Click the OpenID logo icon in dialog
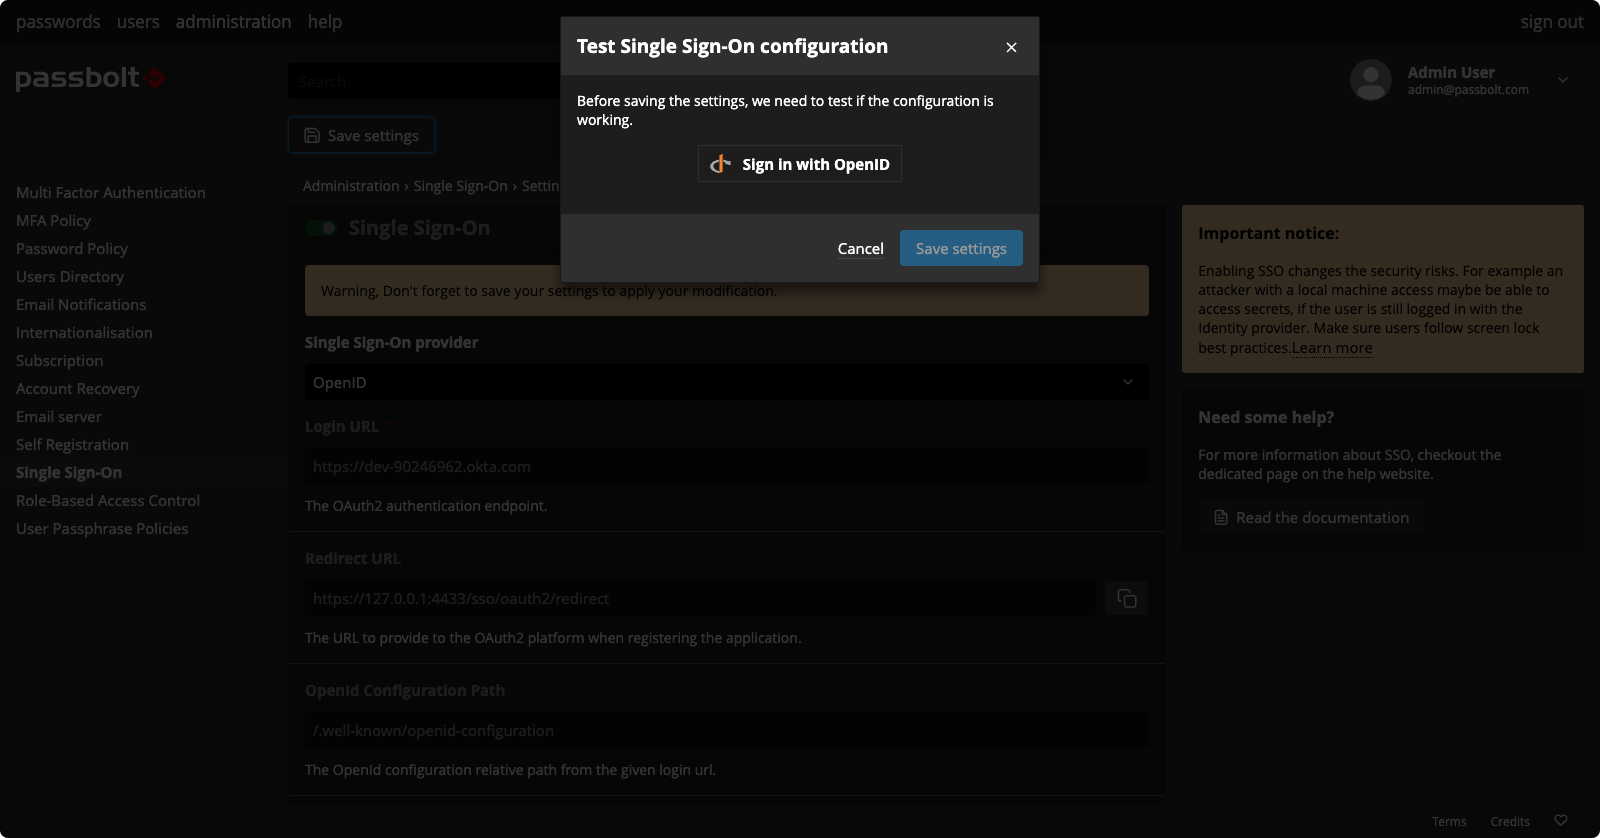 tap(720, 163)
